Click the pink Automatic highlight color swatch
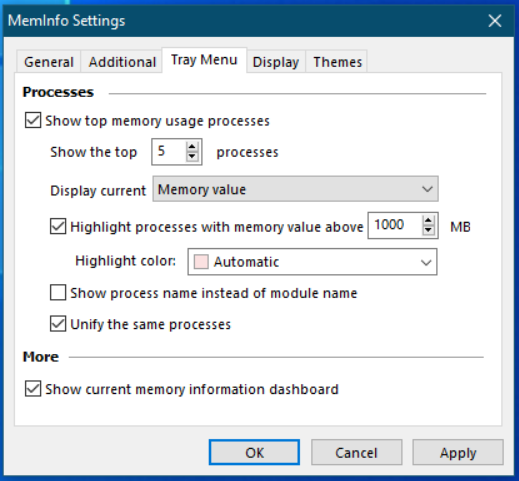 click(201, 262)
